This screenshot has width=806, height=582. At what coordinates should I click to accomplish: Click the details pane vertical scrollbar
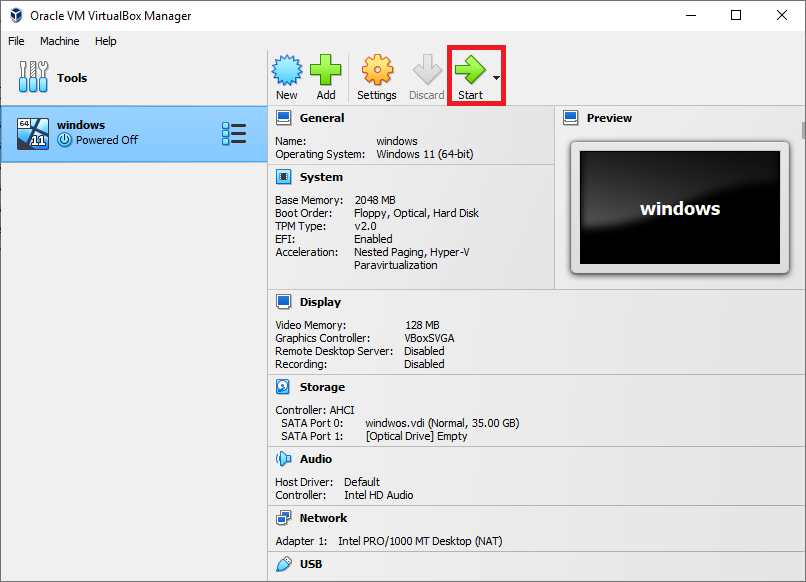[803, 130]
